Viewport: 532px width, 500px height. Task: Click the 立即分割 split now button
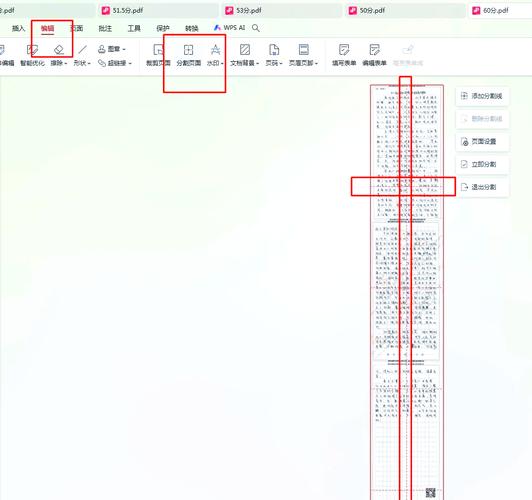[x=482, y=164]
